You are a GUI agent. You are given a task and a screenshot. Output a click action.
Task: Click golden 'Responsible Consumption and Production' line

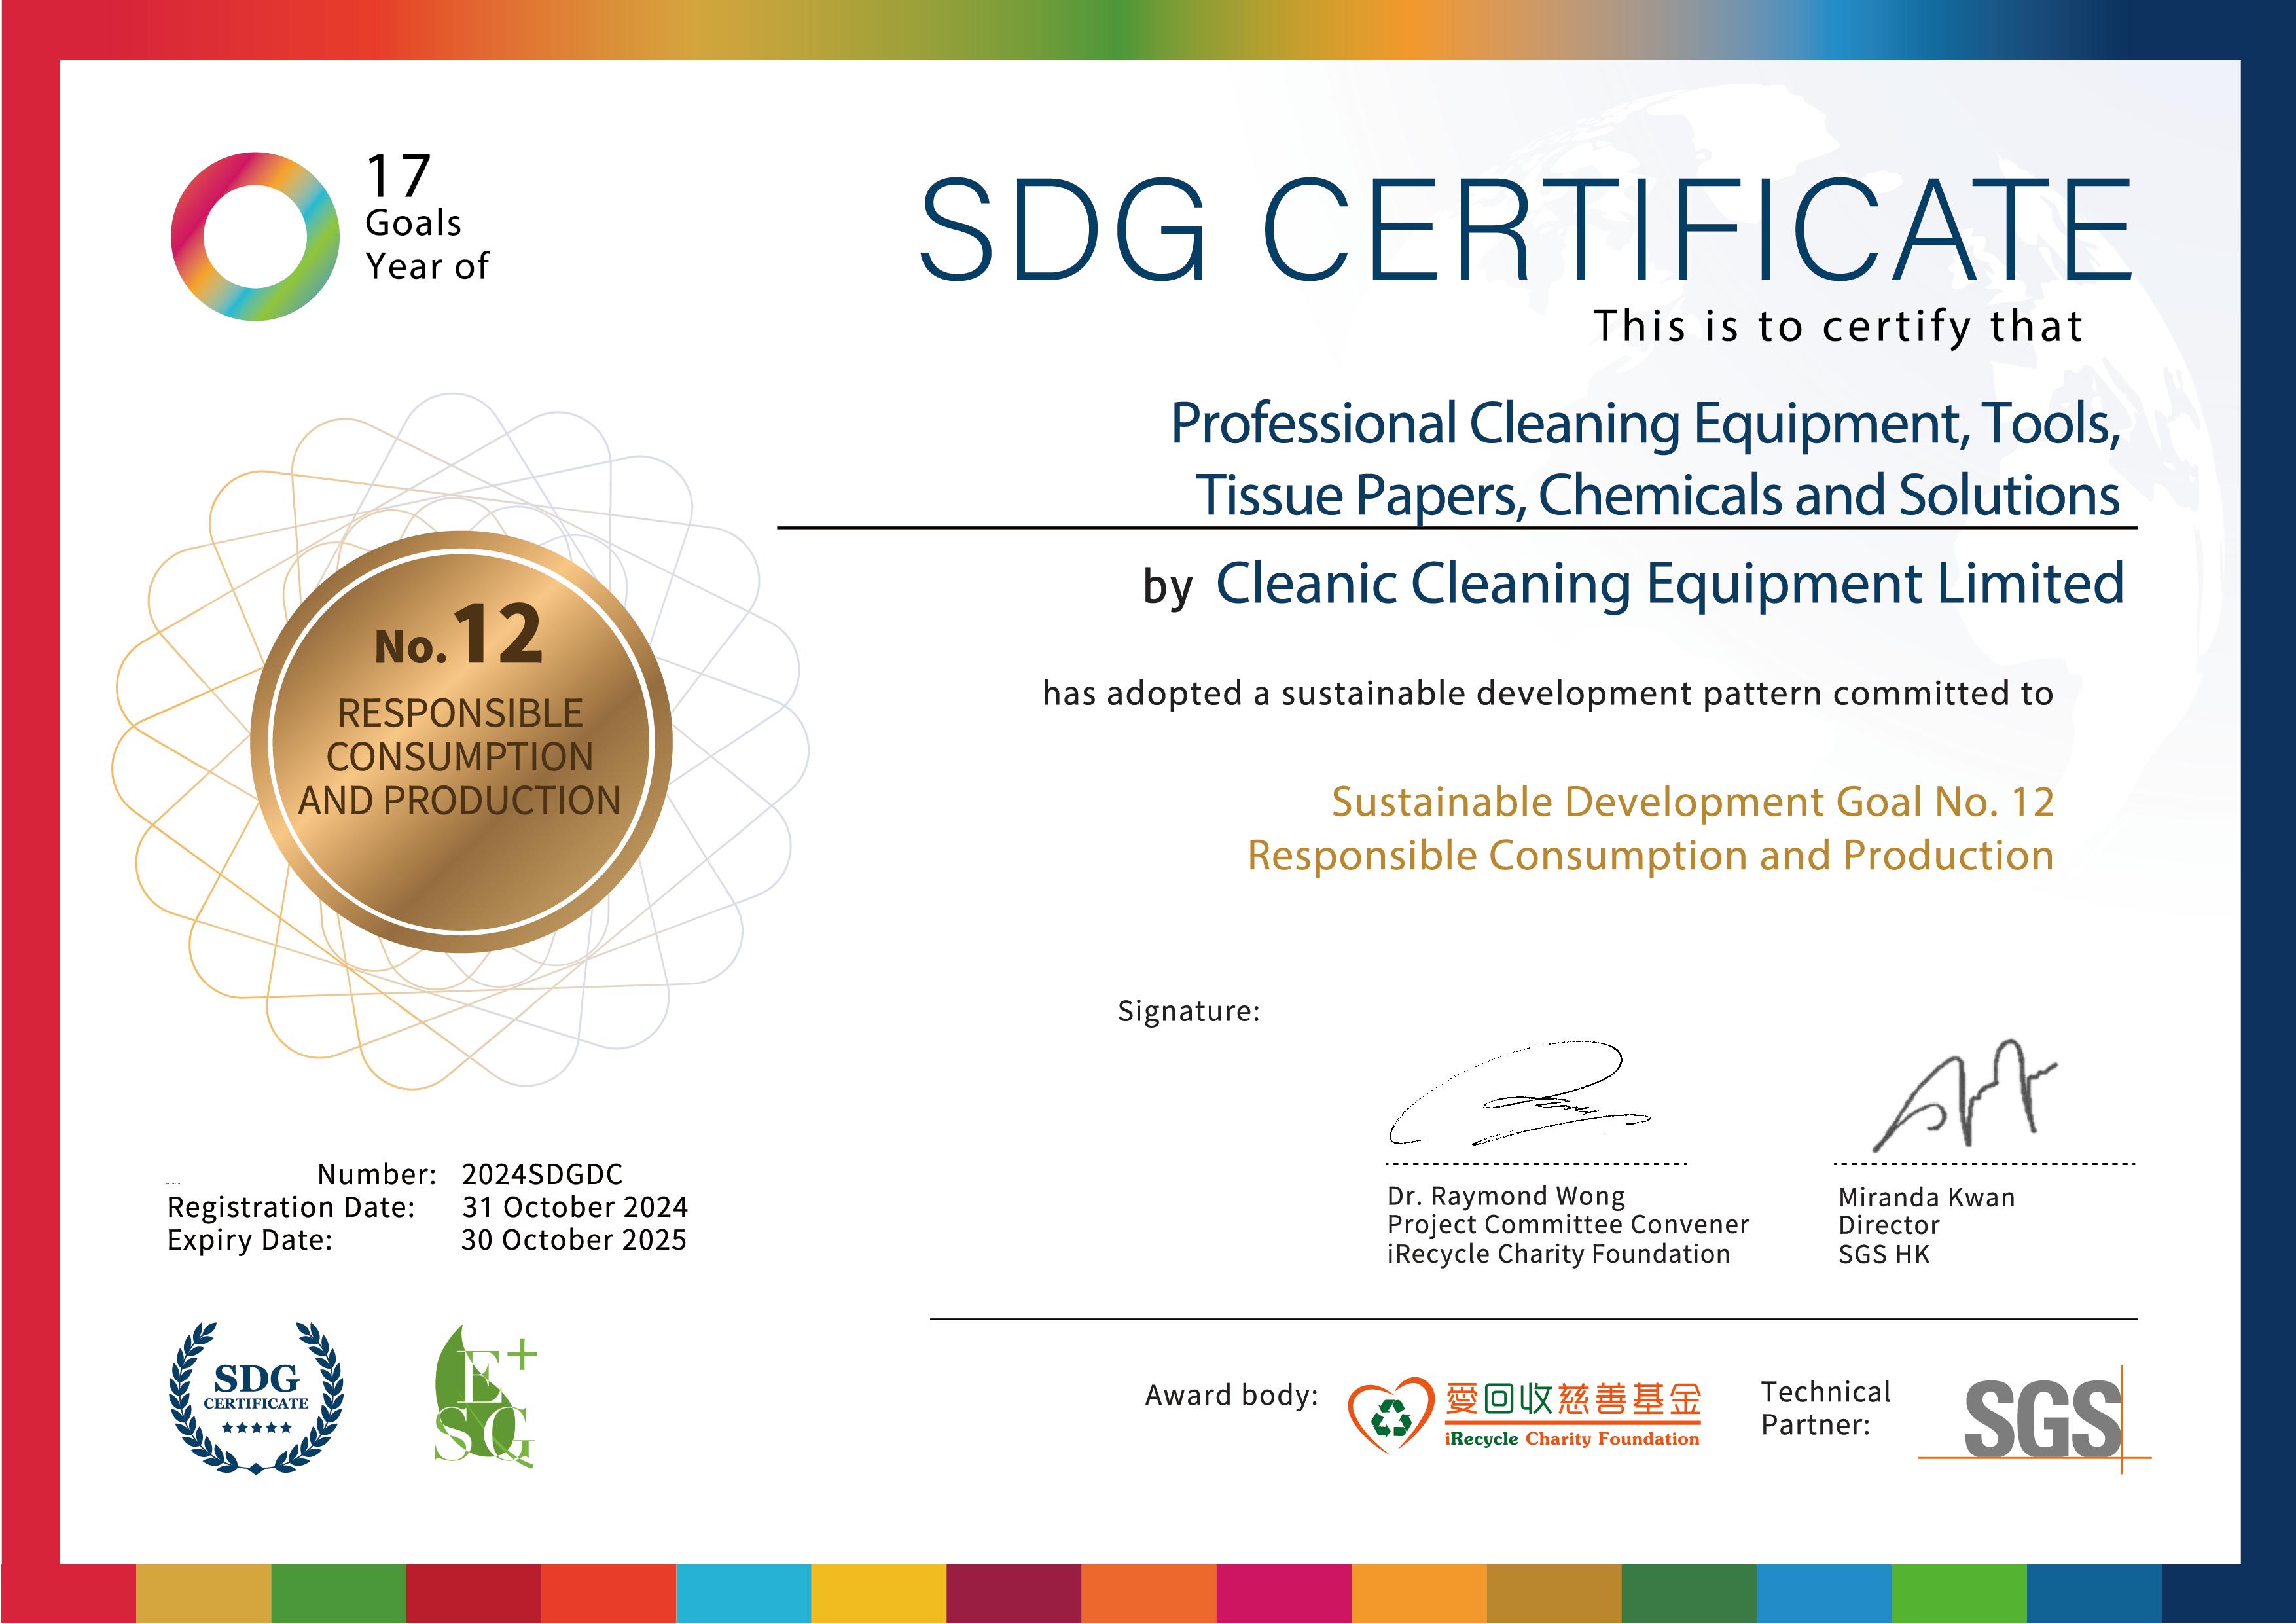click(1650, 856)
